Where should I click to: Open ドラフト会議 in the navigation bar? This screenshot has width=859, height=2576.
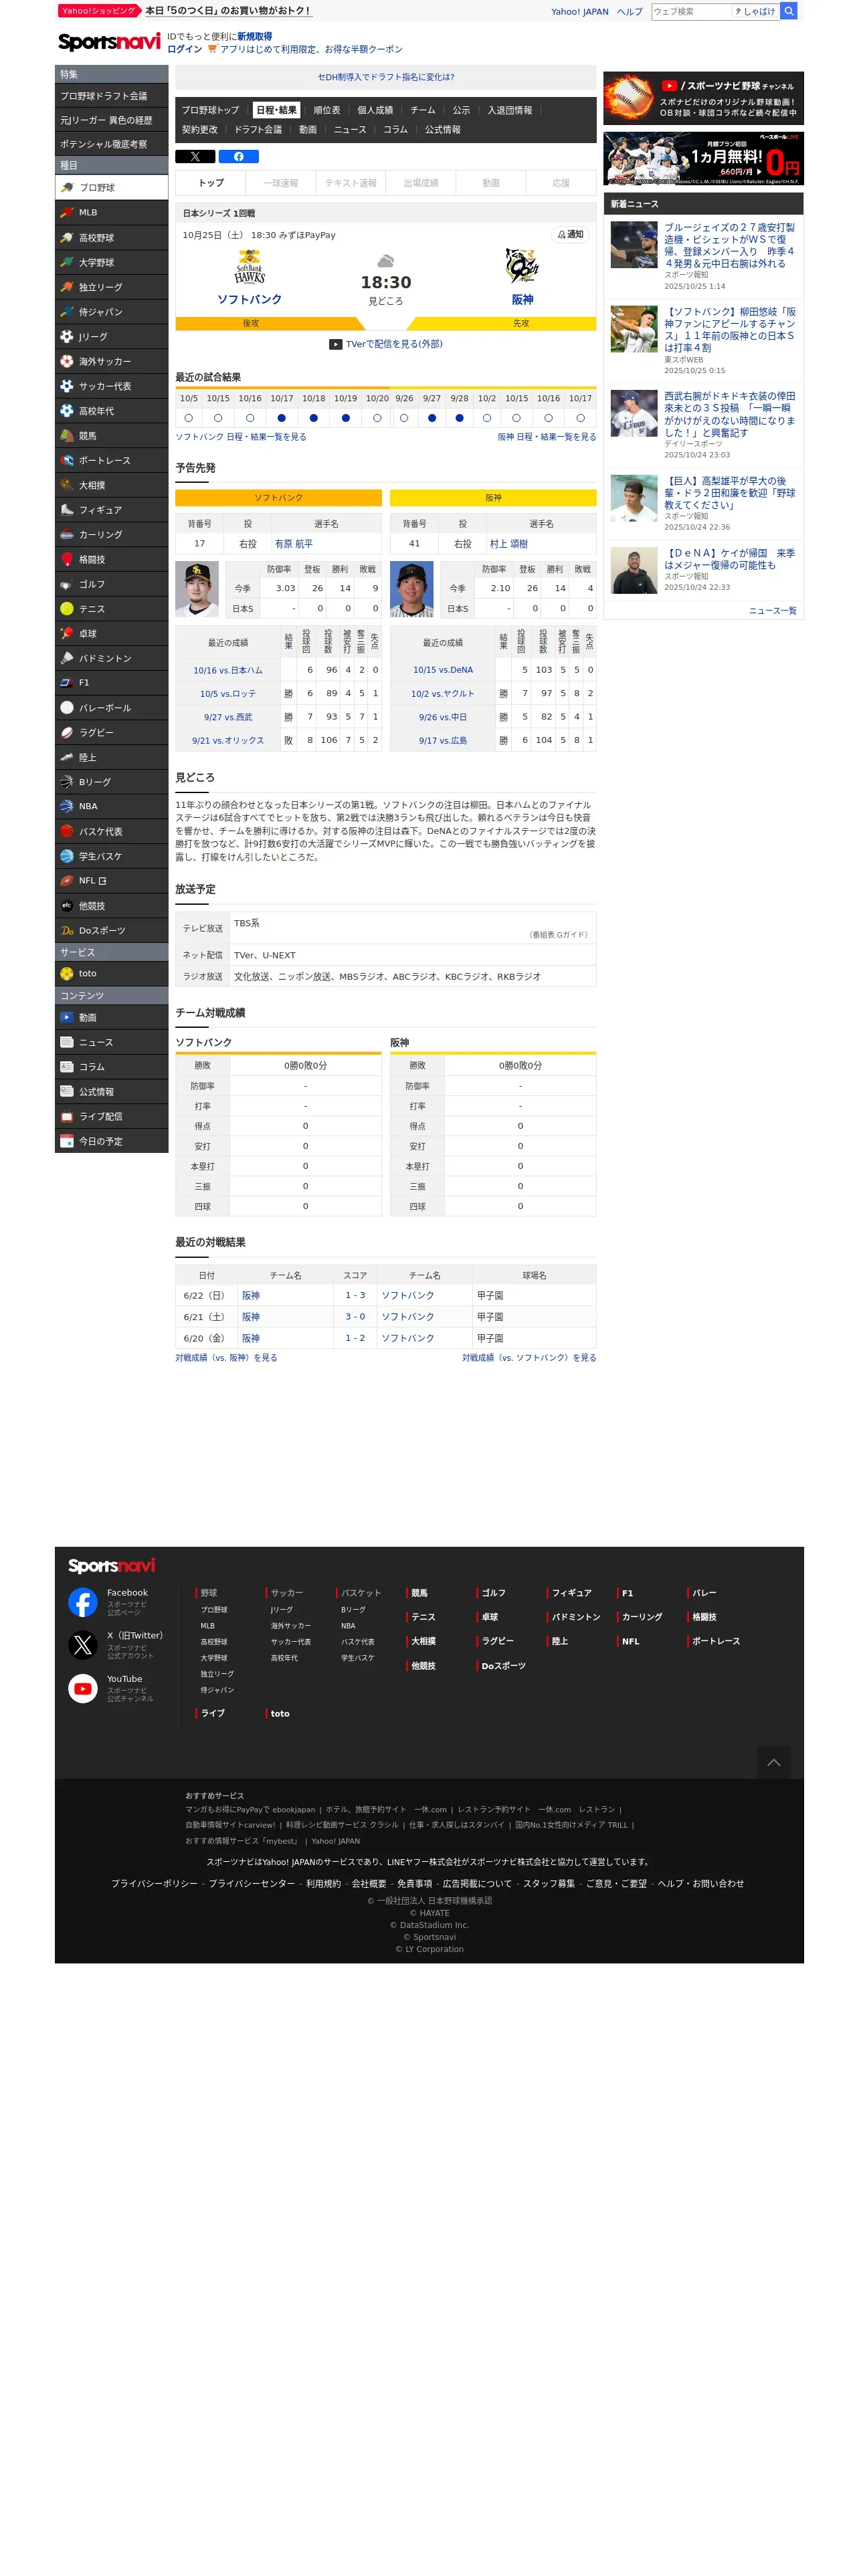click(258, 130)
